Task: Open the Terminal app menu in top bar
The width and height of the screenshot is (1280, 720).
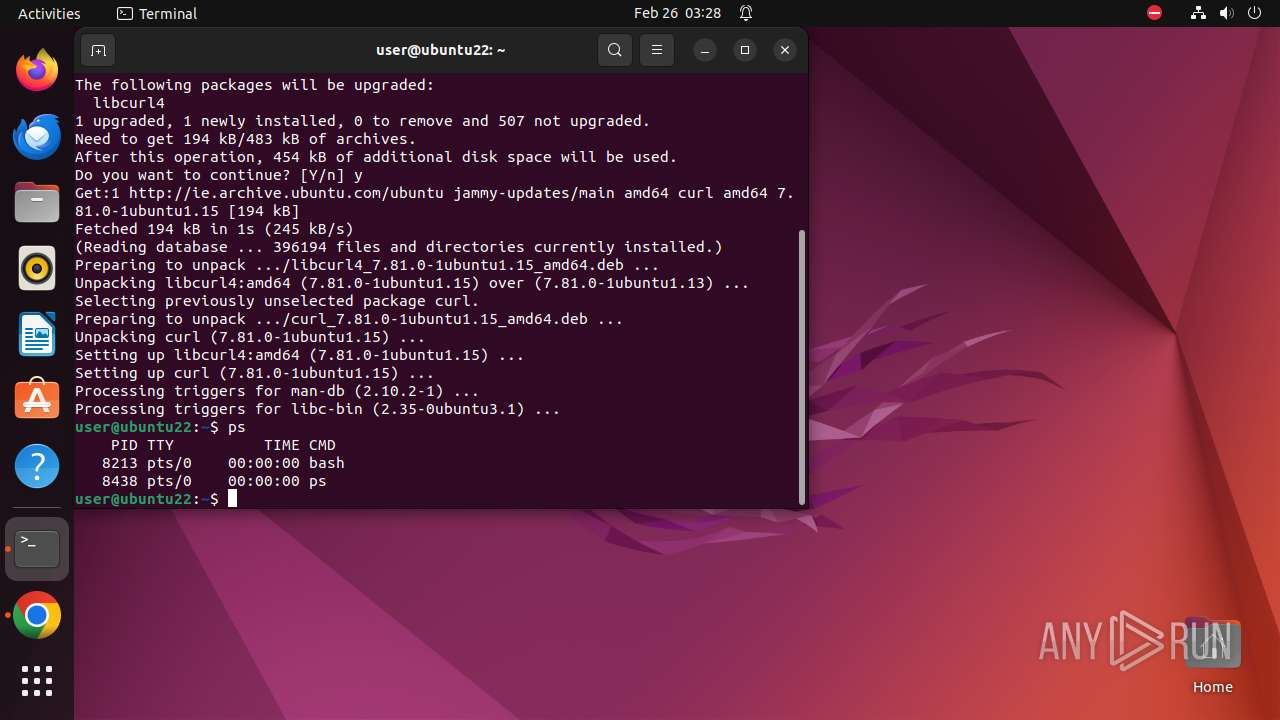Action: (157, 13)
